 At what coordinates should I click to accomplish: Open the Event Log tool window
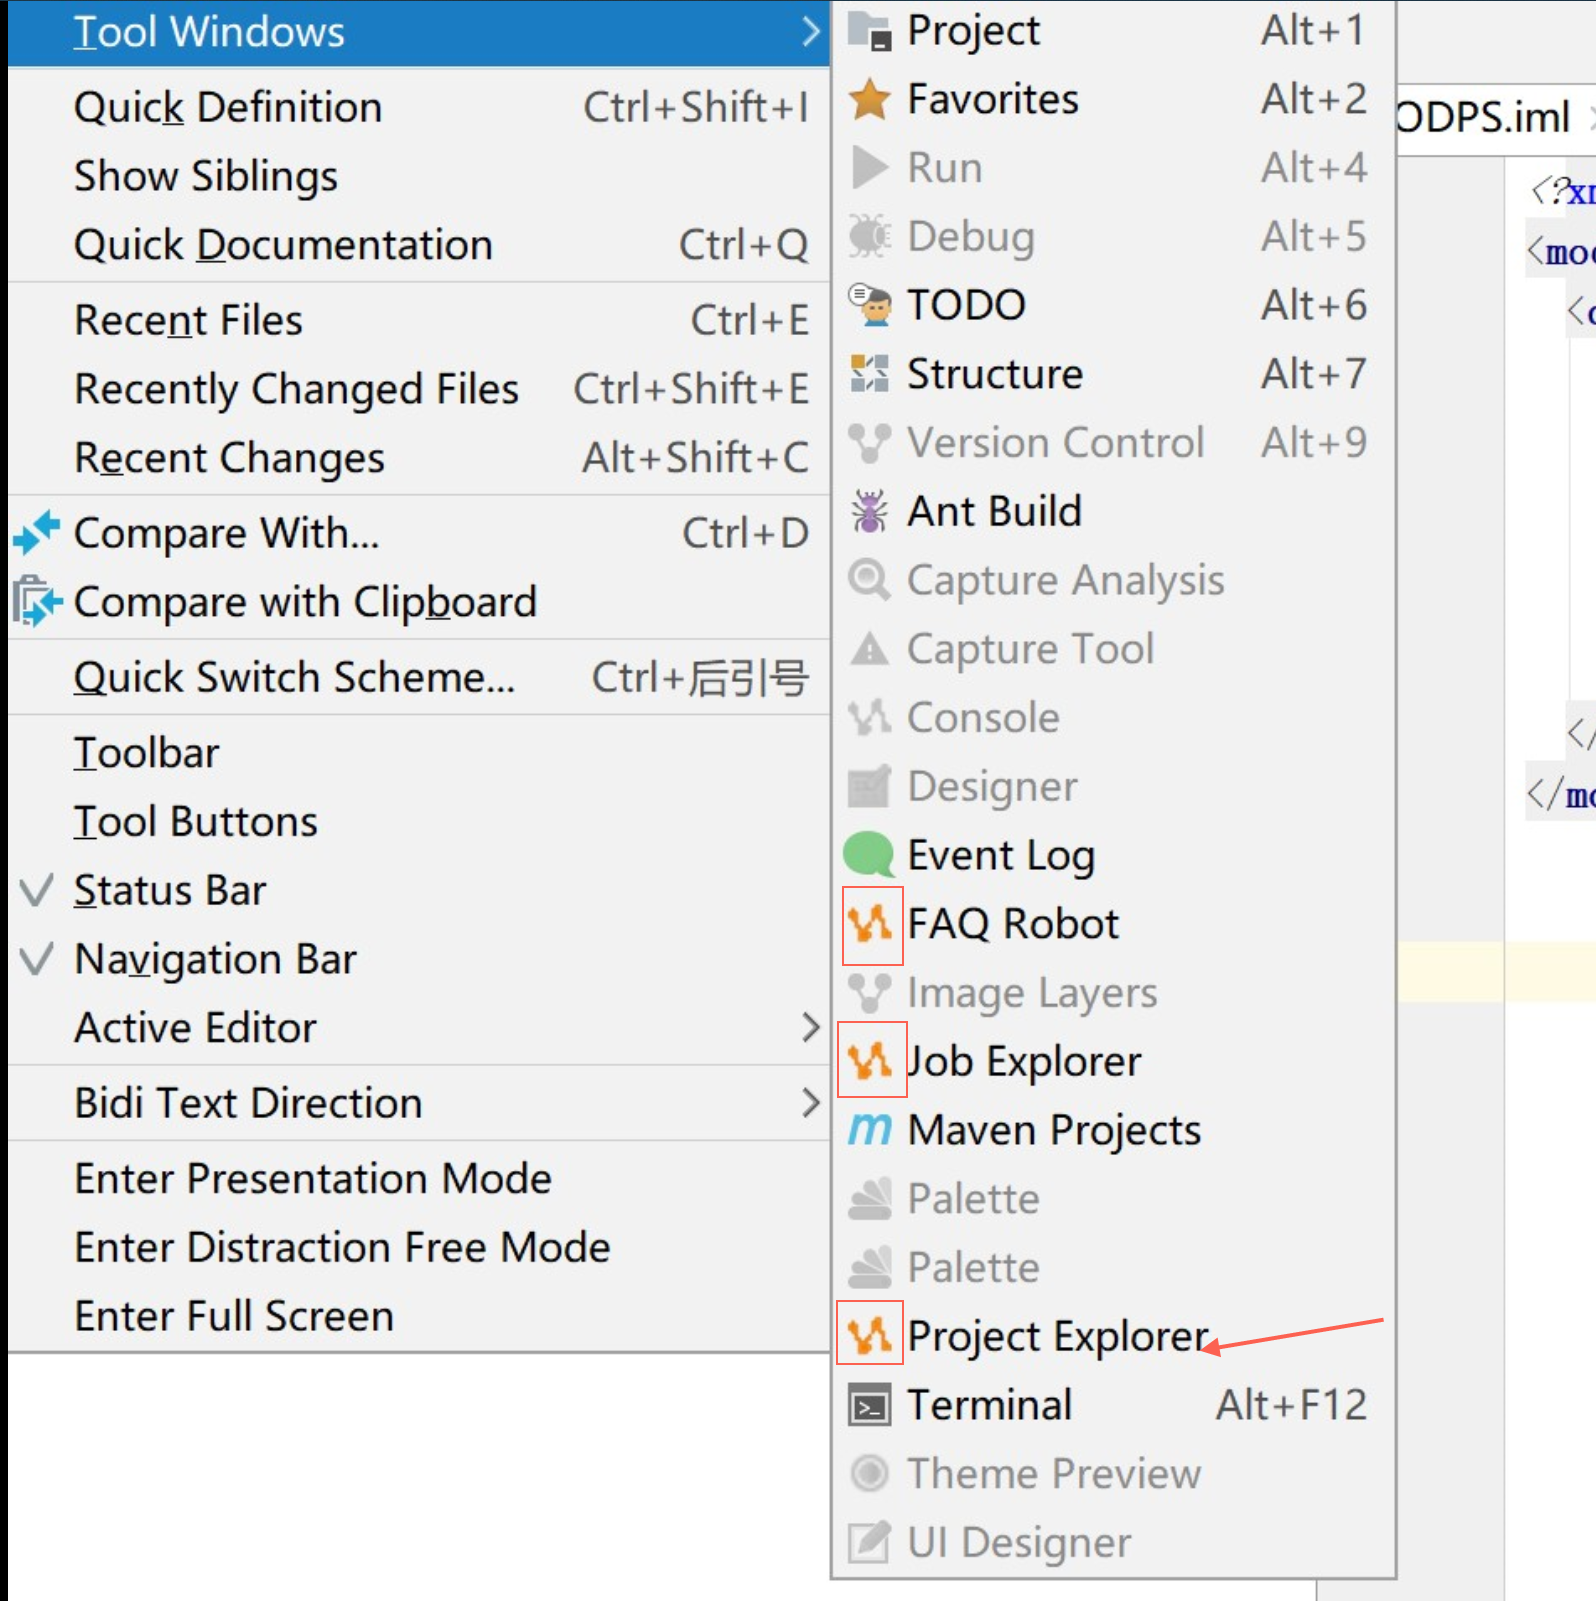coord(1113,855)
